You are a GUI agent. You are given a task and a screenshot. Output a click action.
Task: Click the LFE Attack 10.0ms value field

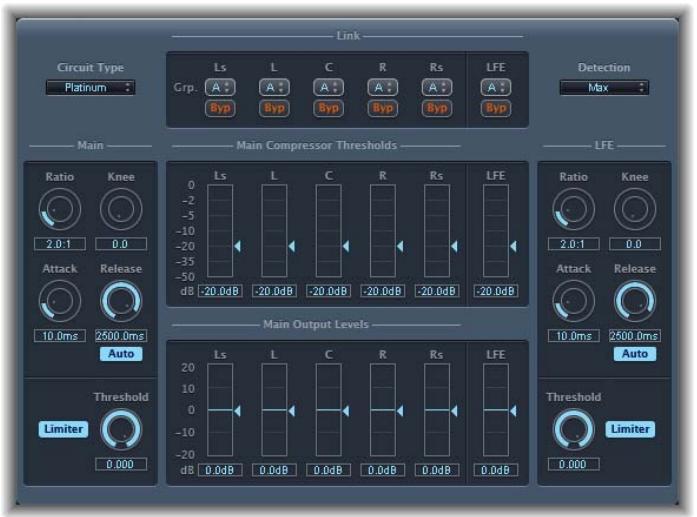point(573,336)
